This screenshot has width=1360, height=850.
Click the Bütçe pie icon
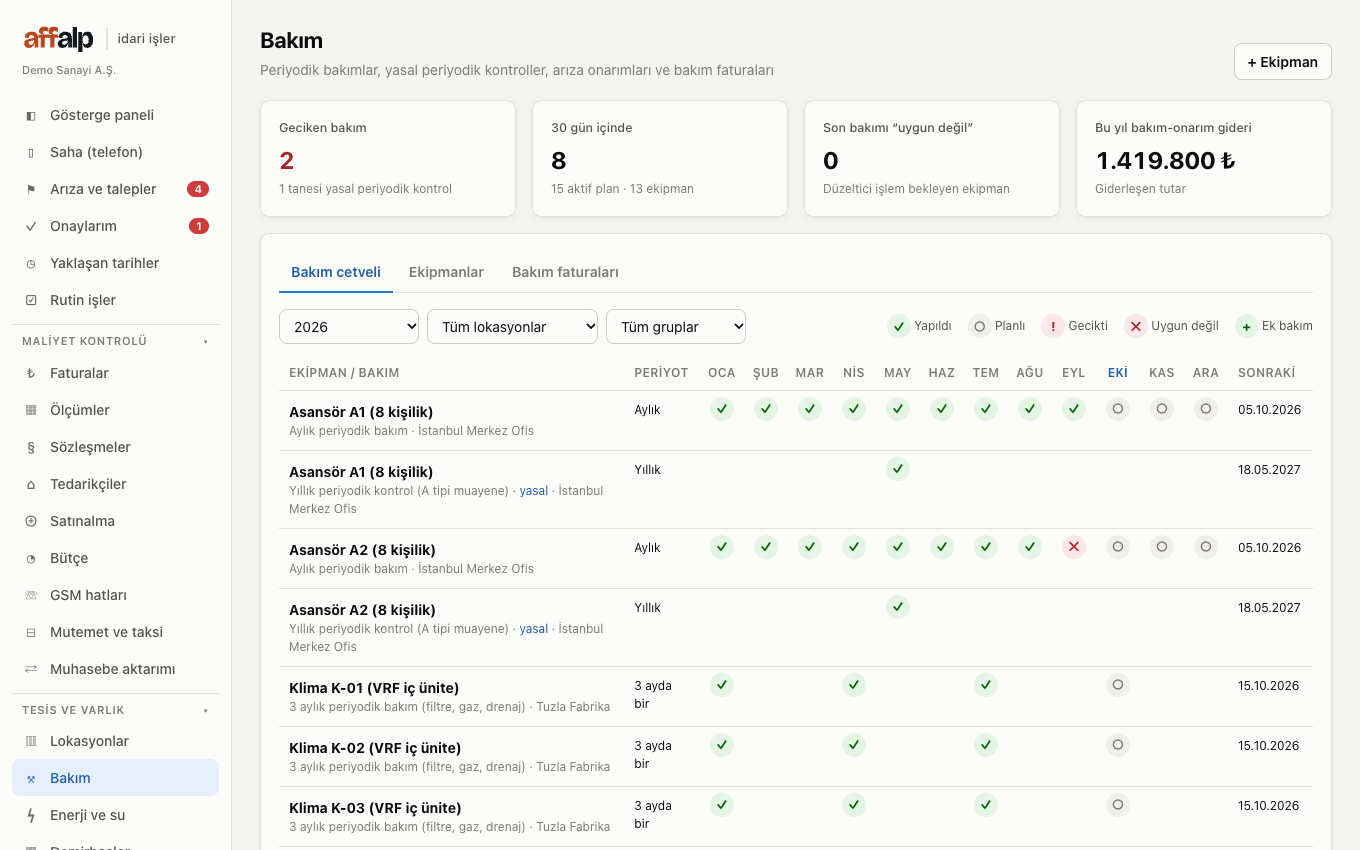[31, 558]
